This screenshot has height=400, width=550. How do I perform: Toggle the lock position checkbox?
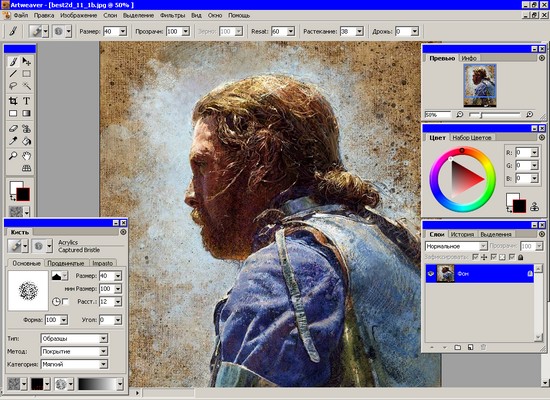(x=476, y=257)
